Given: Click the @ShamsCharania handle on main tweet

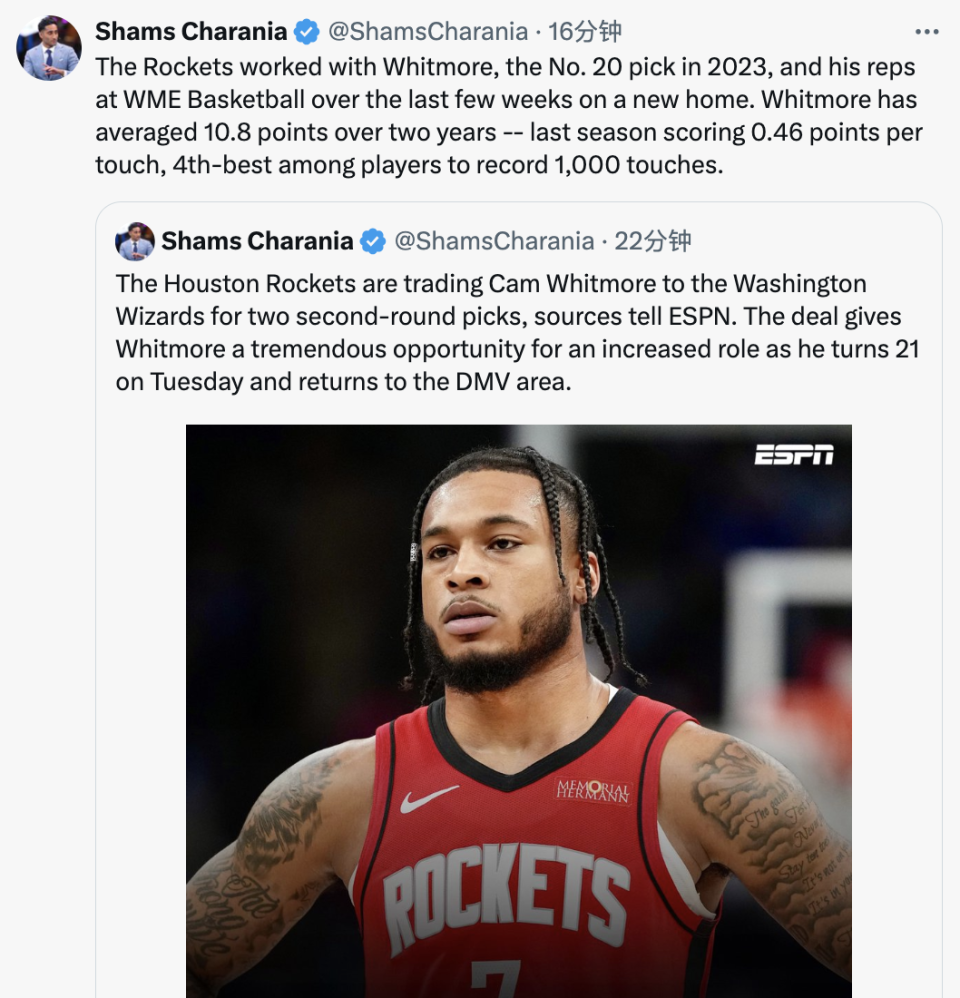Looking at the screenshot, I should (428, 31).
